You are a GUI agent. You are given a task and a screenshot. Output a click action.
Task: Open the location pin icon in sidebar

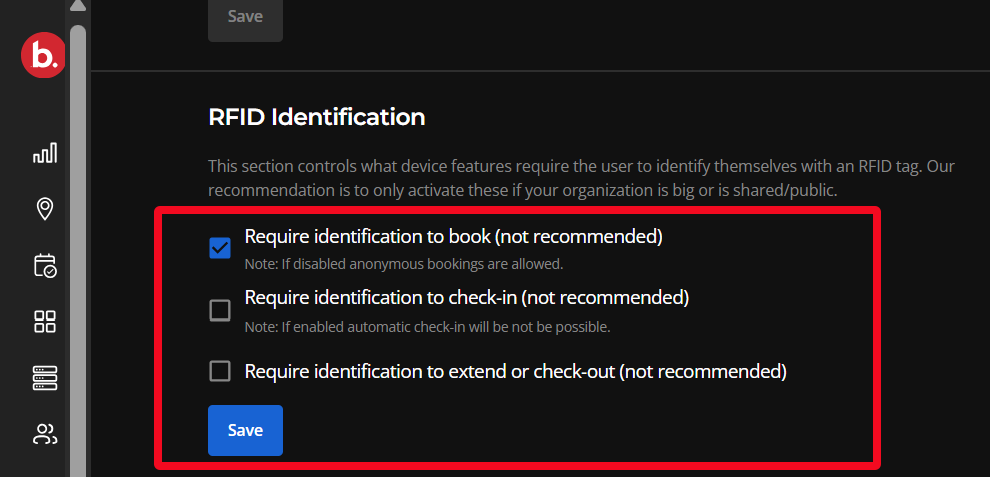[x=45, y=208]
